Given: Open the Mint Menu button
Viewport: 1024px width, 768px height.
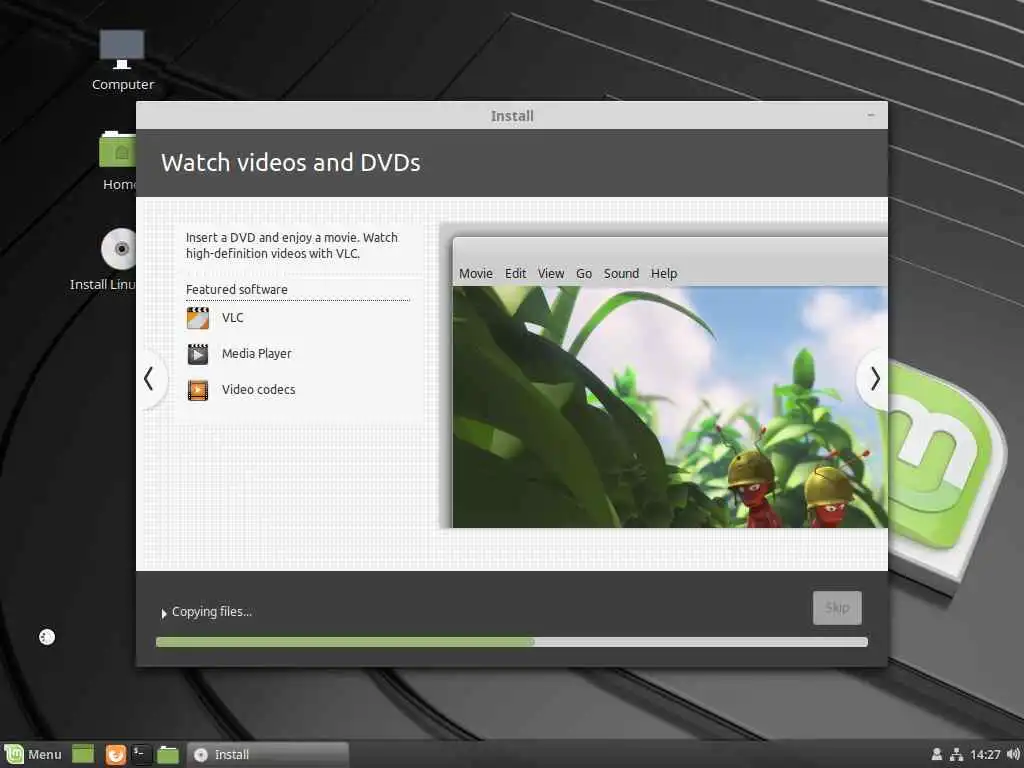Looking at the screenshot, I should (x=33, y=754).
